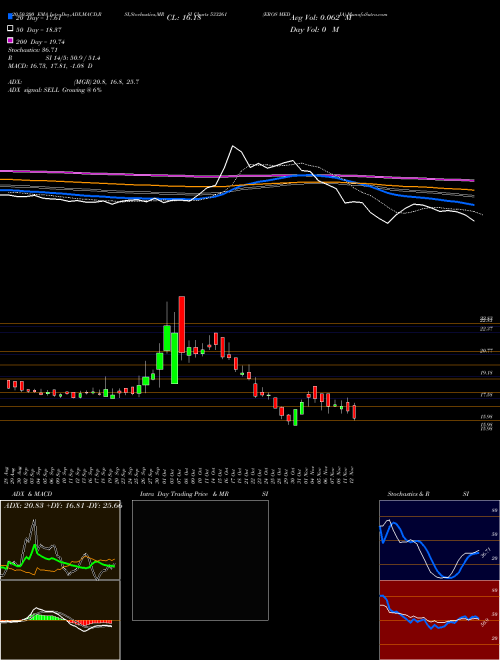Image resolution: width=500 pixels, height=660 pixels.
Task: Click the RSI 14/5: 50.9 / 51.4 reading
Action: point(54,58)
